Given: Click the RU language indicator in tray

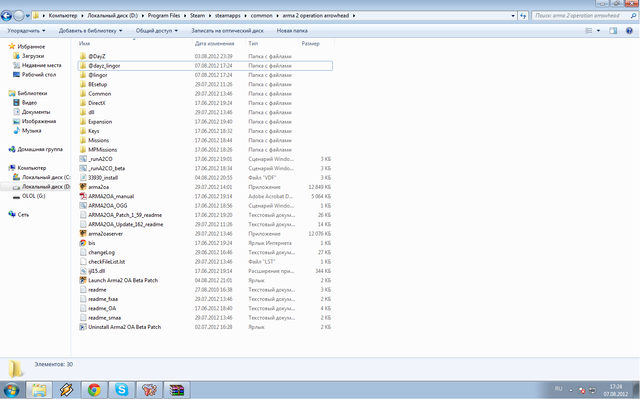Looking at the screenshot, I should pos(558,389).
